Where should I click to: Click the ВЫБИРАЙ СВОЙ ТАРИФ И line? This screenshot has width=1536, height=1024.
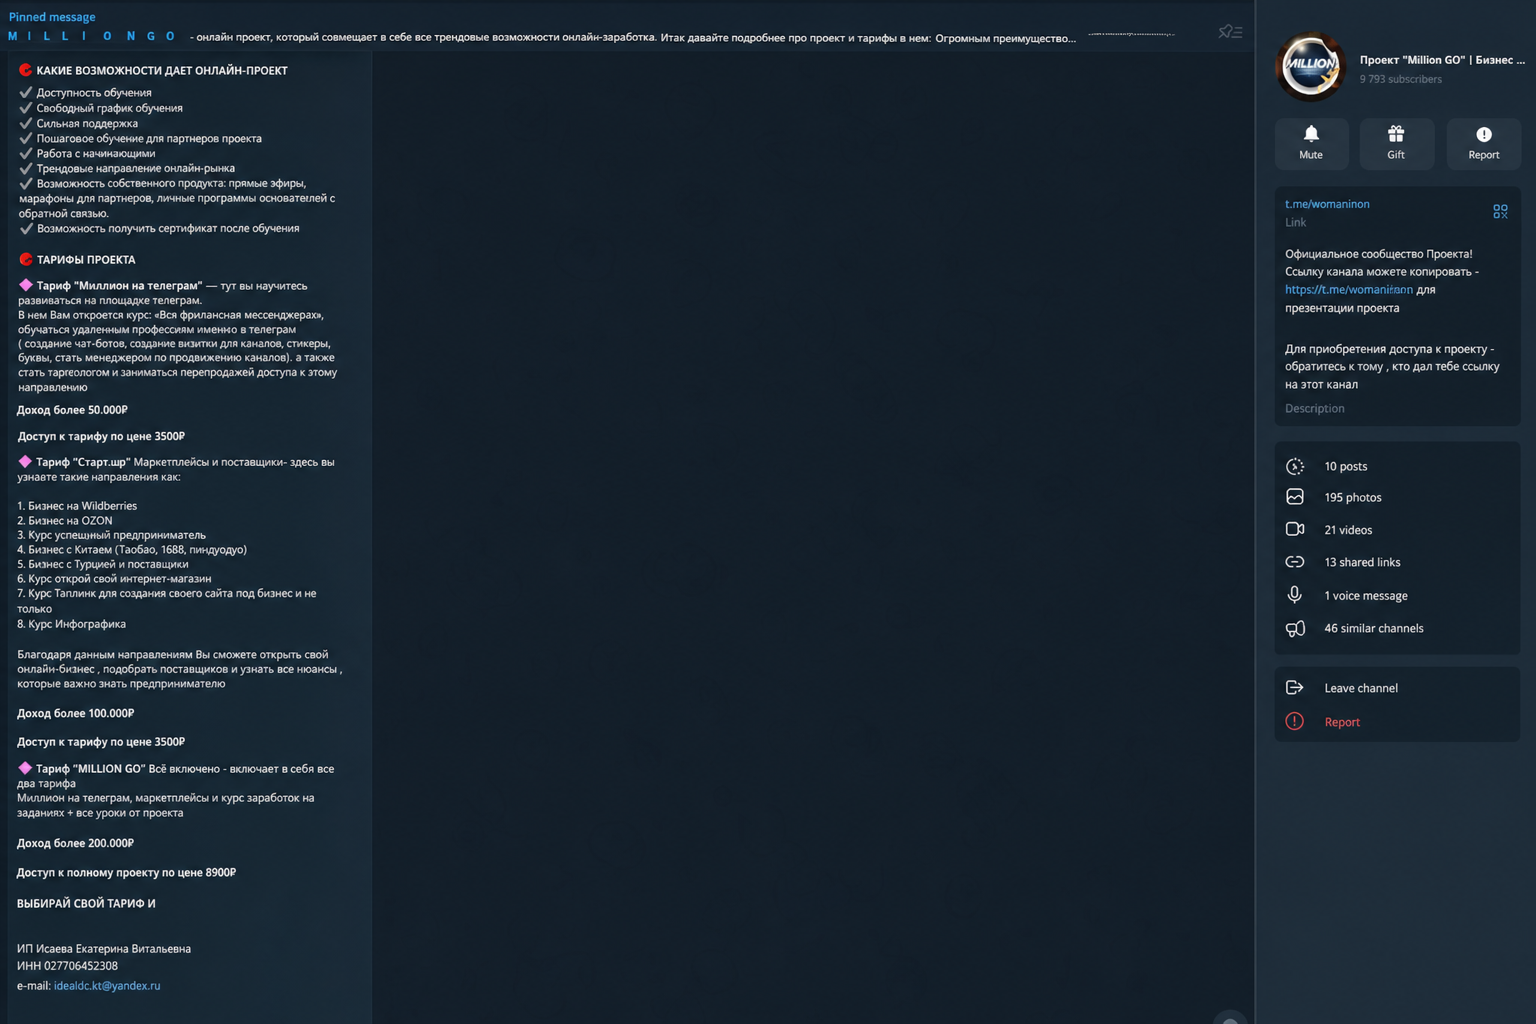(86, 904)
